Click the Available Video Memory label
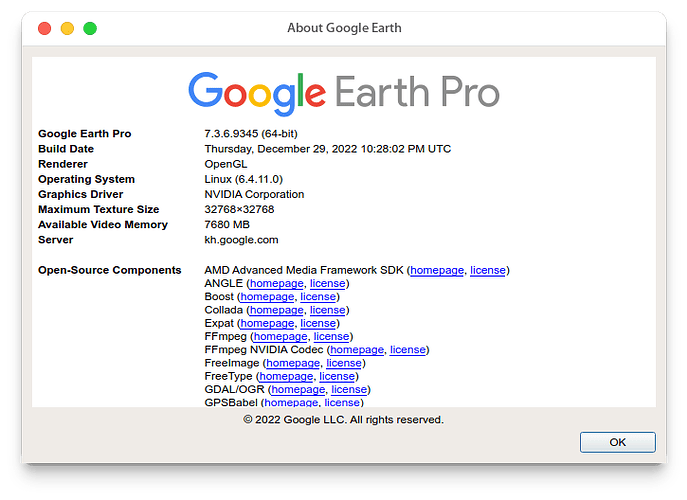 point(103,224)
